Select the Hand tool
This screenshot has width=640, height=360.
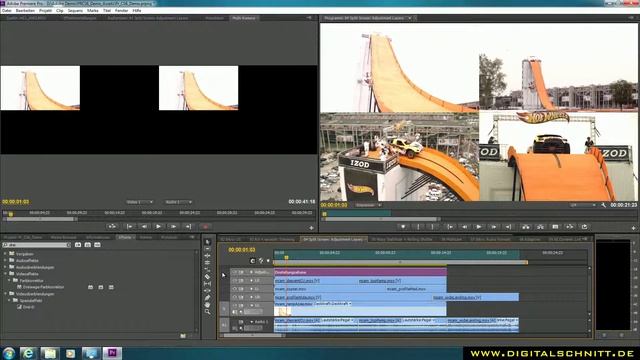(x=207, y=304)
